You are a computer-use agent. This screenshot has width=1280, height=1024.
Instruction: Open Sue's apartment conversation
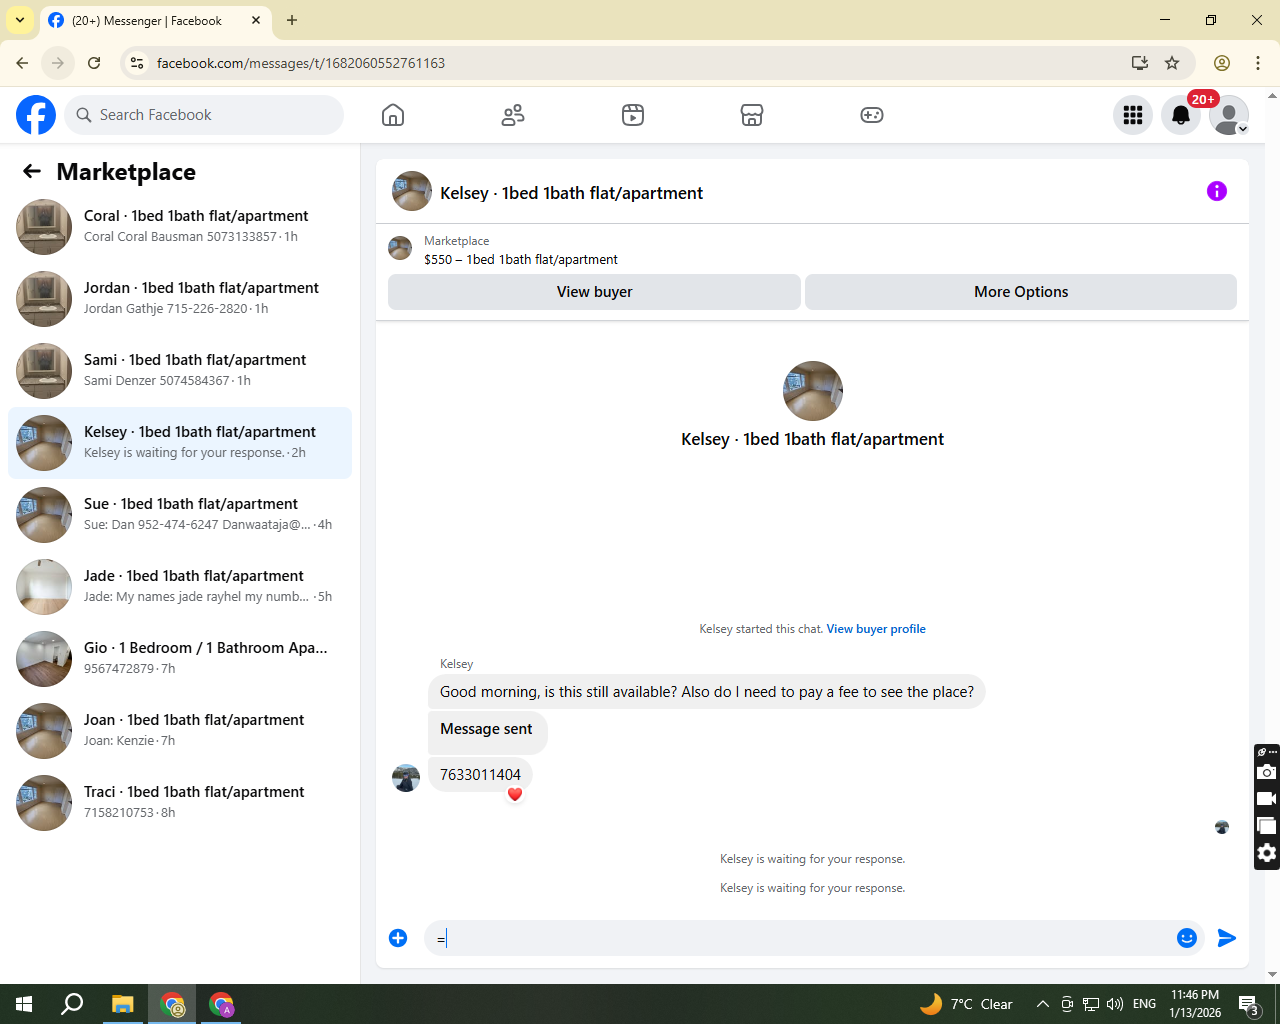180,515
